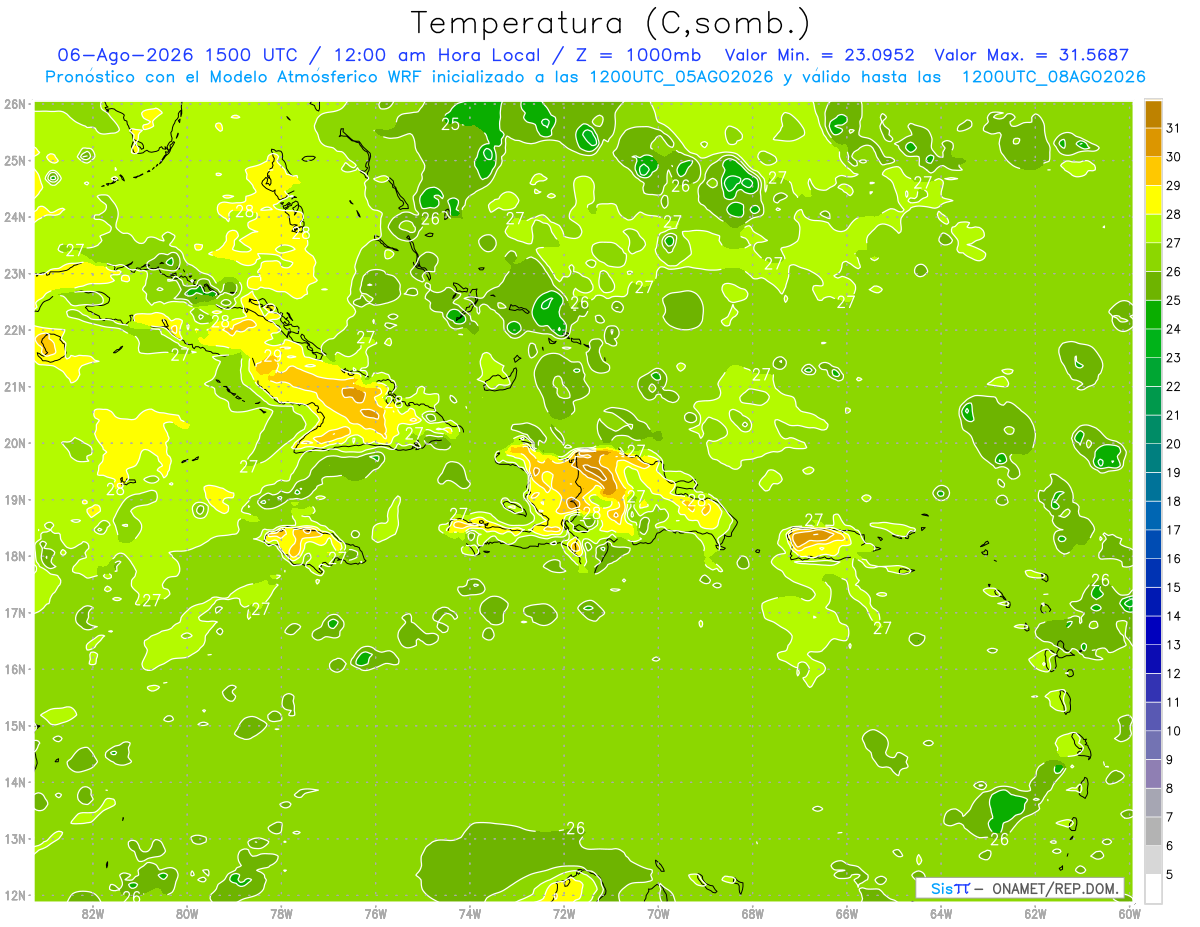Image resolution: width=1200 pixels, height=927 pixels.
Task: Select the green legend swatch between 26 and 27
Action: pos(1153,257)
